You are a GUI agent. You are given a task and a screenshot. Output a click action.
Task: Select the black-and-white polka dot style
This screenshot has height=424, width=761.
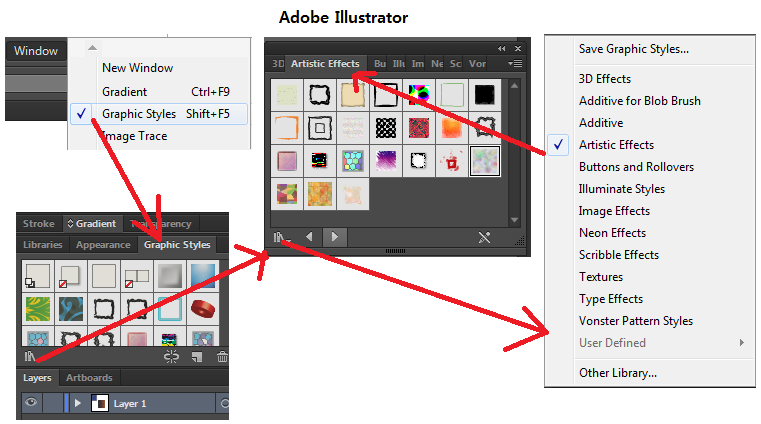386,128
